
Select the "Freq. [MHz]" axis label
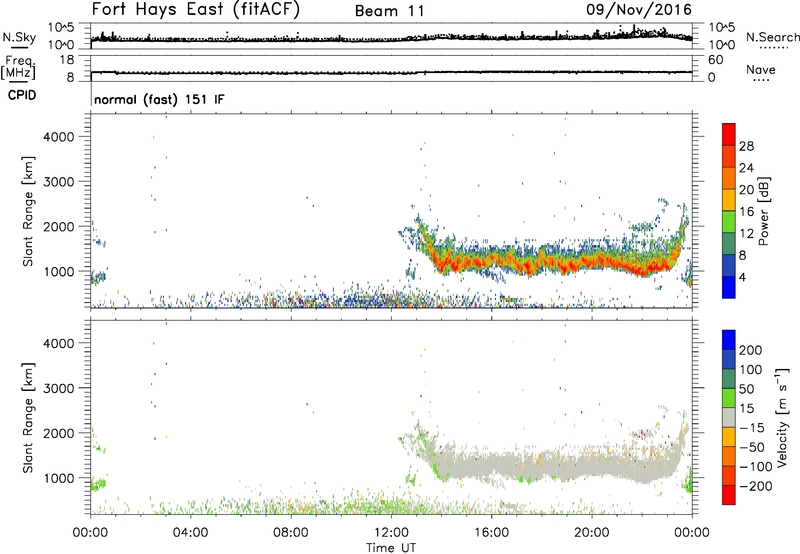tap(18, 68)
